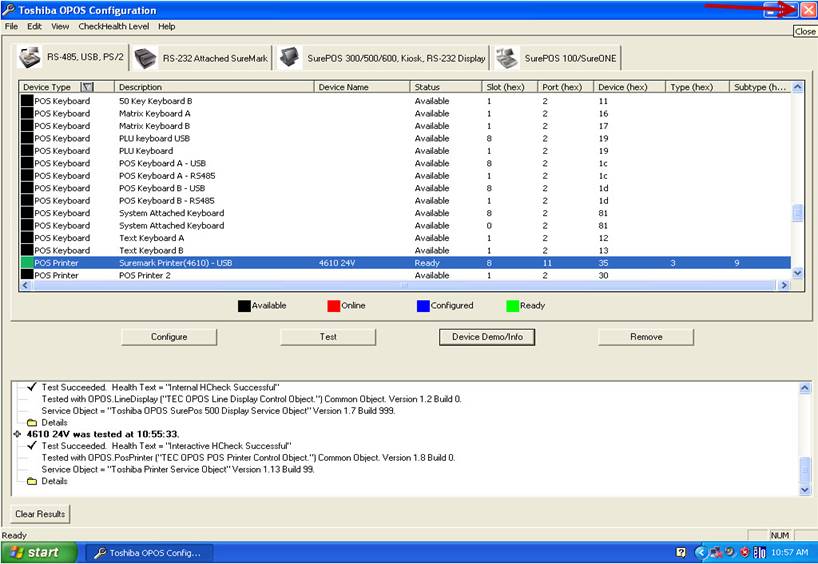Click the SurePOS 300/500/600 Kiosk tab icon

(290, 58)
